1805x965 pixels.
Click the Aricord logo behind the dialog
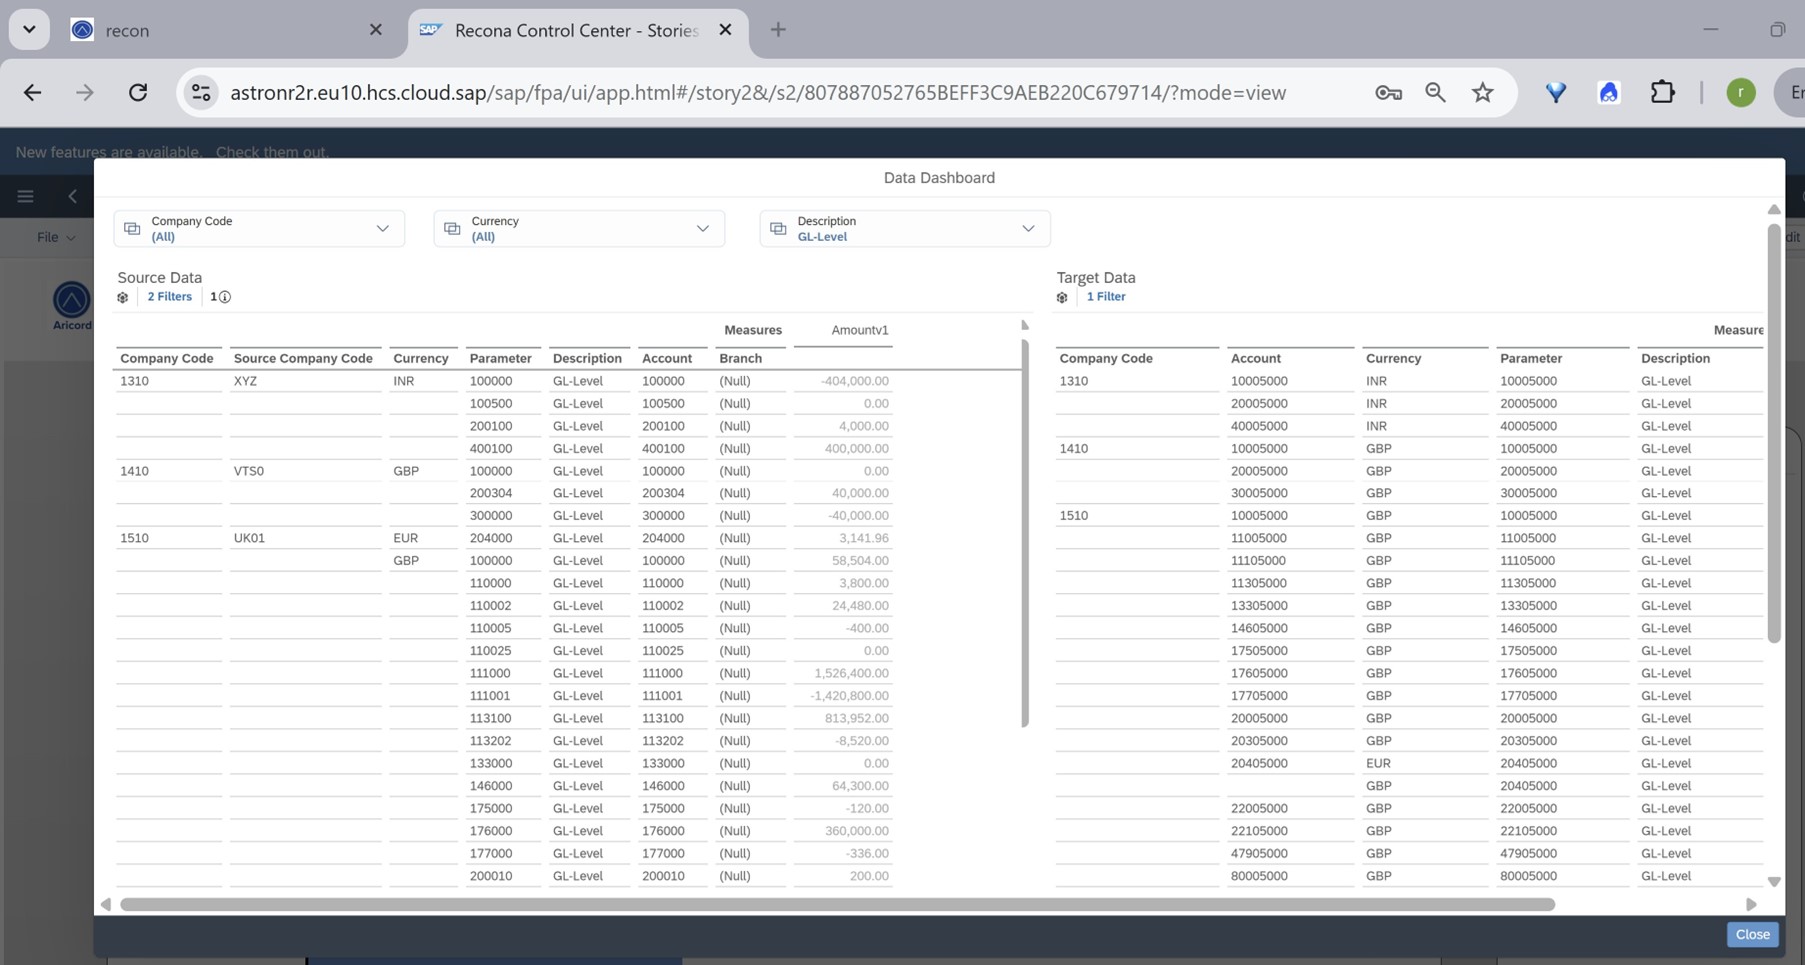[x=71, y=305]
